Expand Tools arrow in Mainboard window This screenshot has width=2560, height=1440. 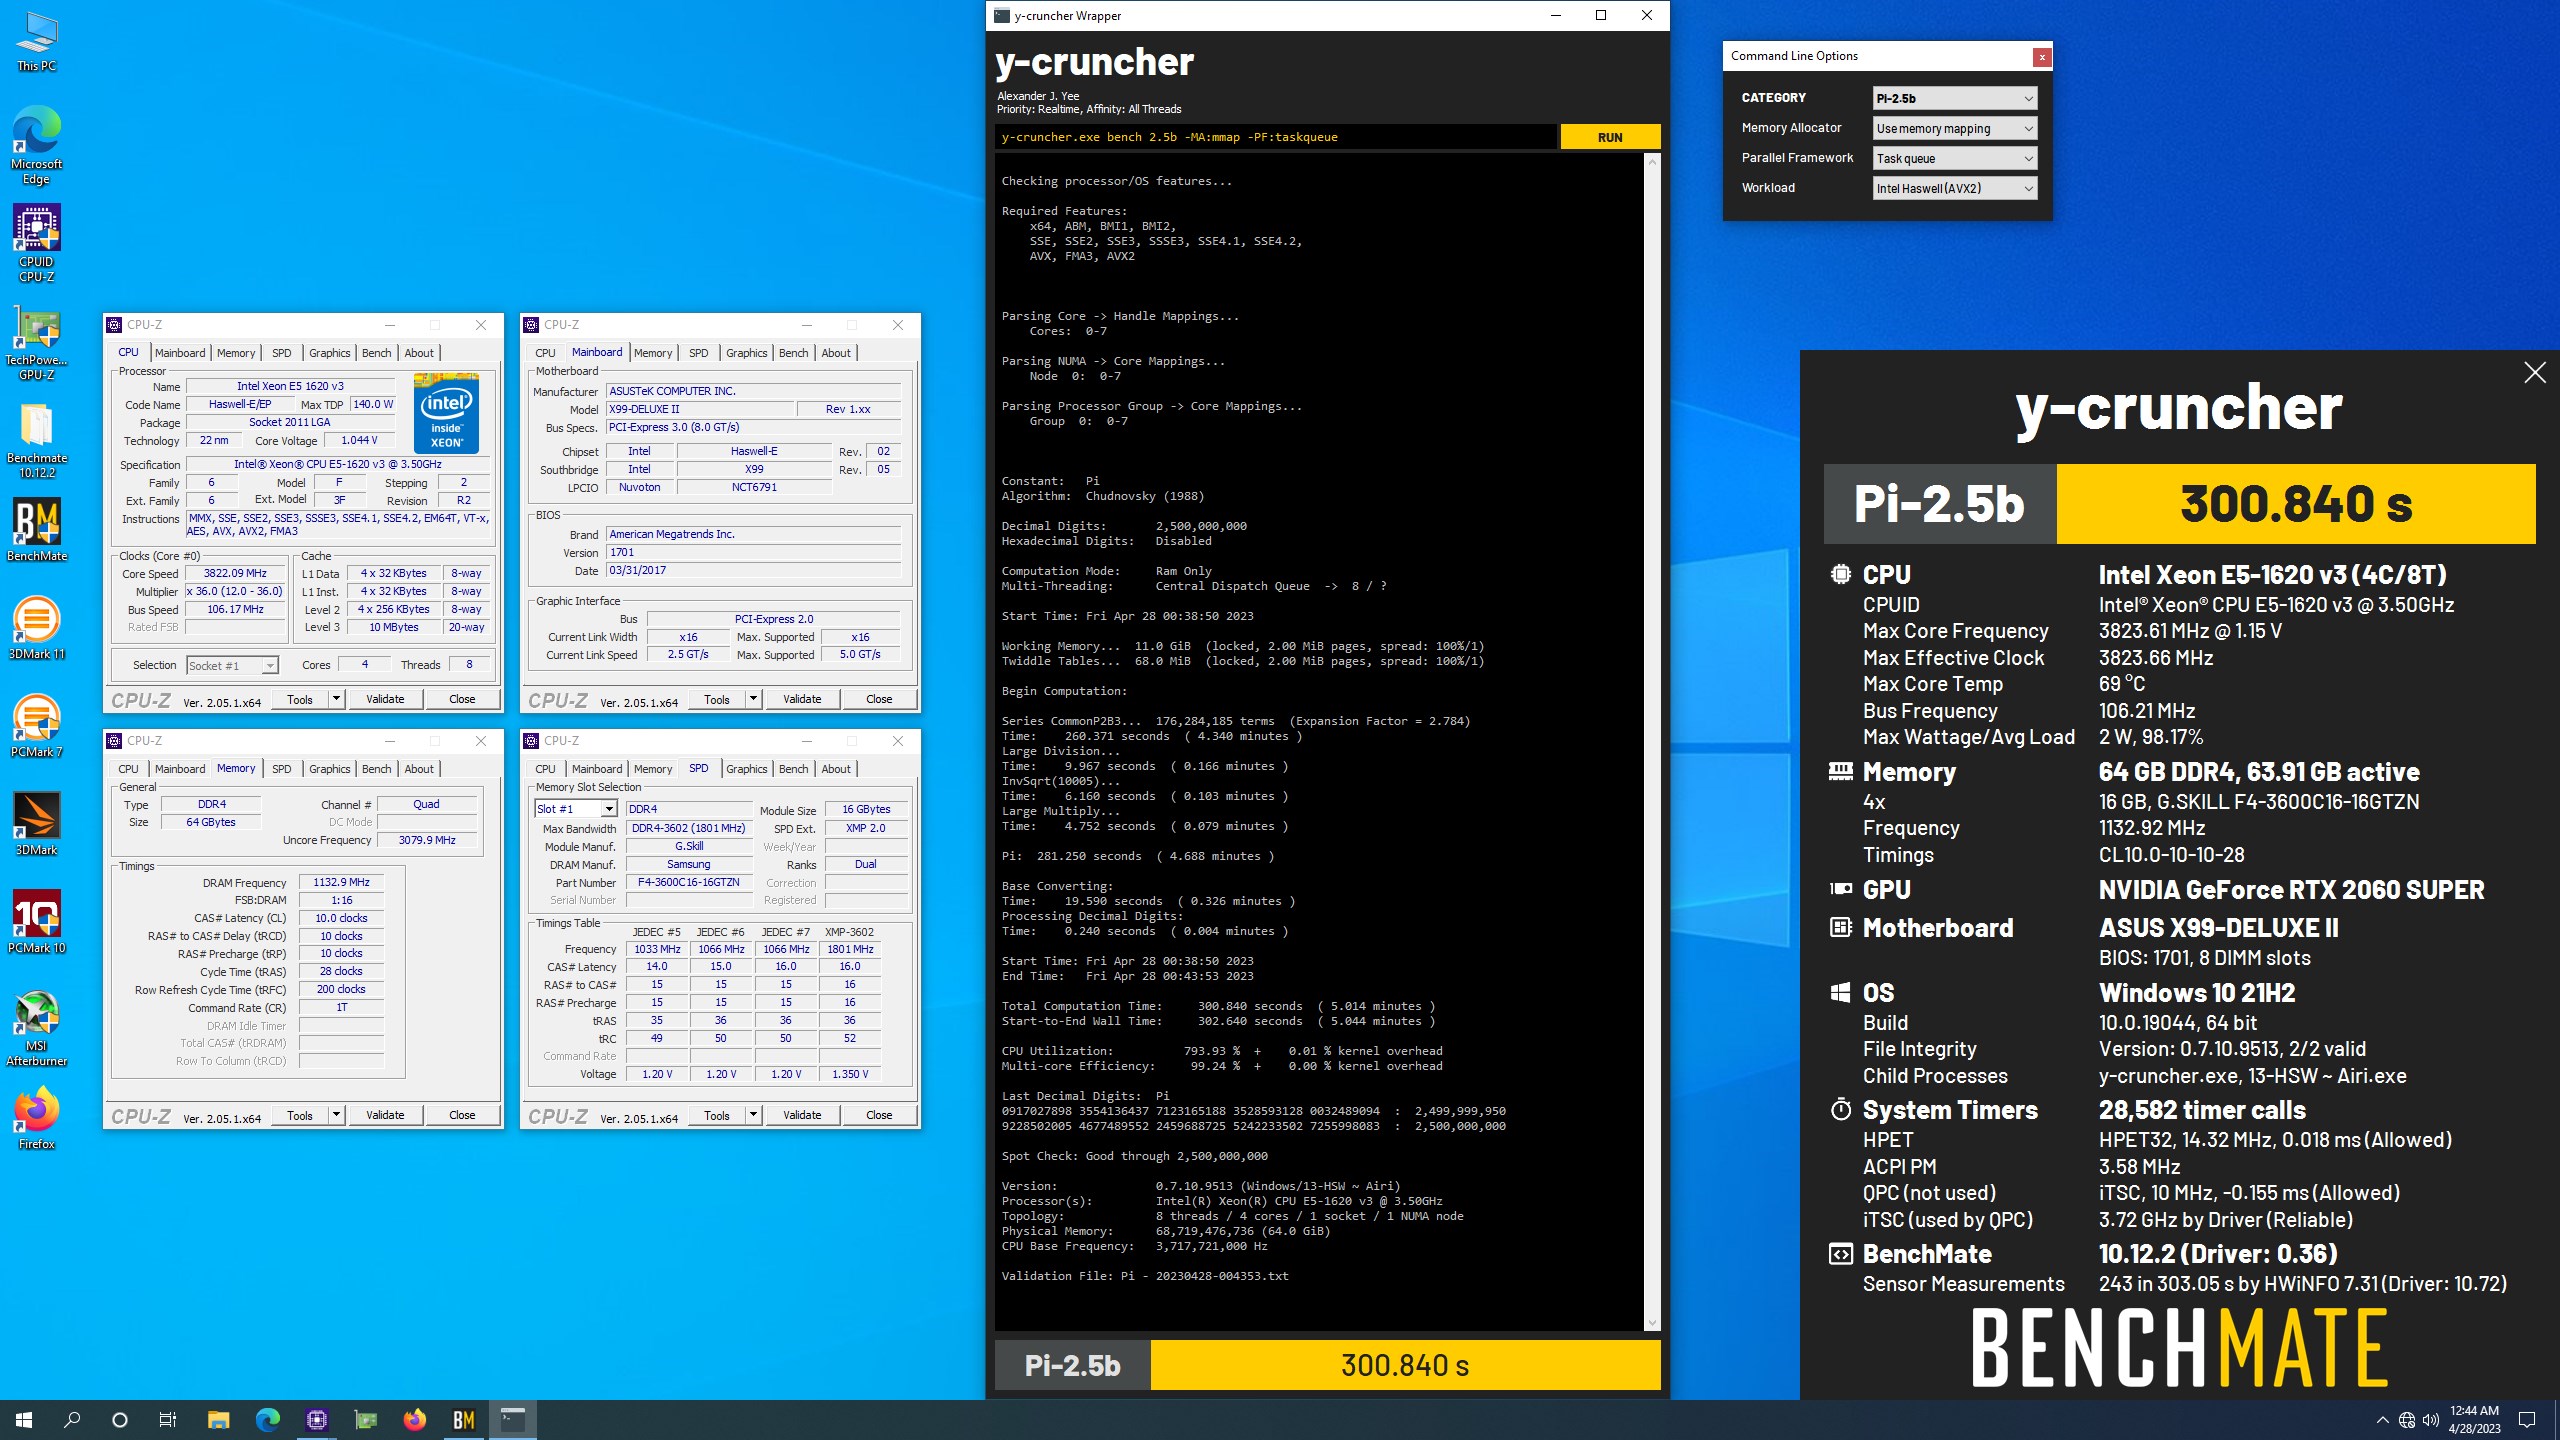[x=754, y=699]
